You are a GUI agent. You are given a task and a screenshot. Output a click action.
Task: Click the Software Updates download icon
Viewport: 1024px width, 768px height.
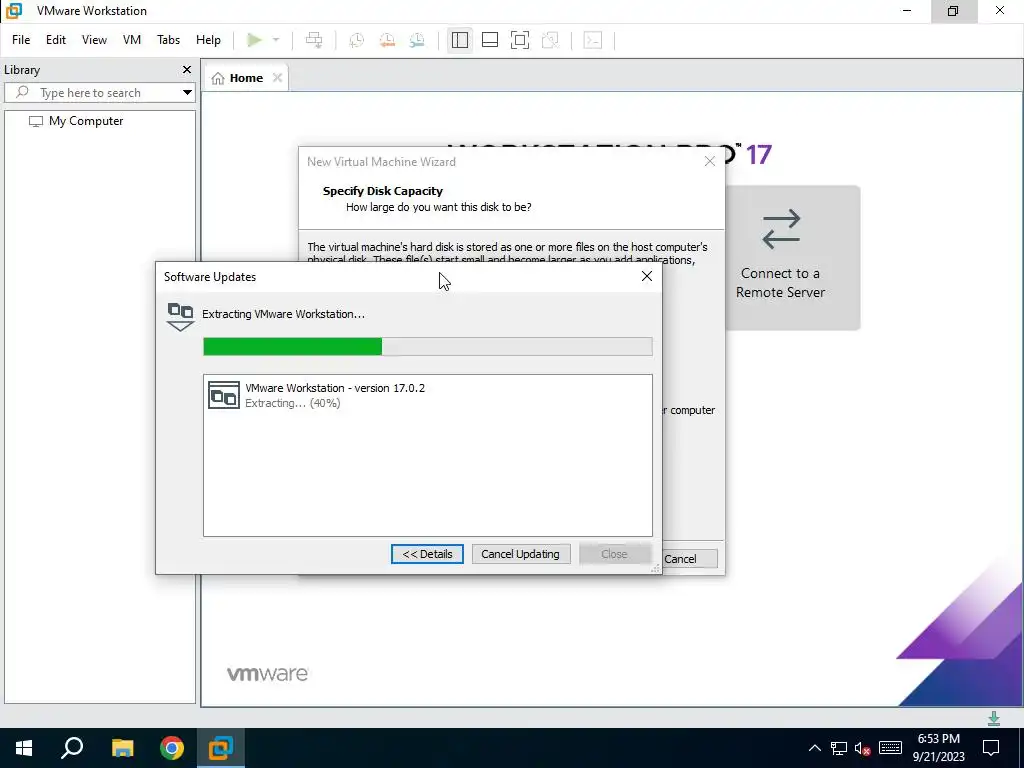point(180,317)
